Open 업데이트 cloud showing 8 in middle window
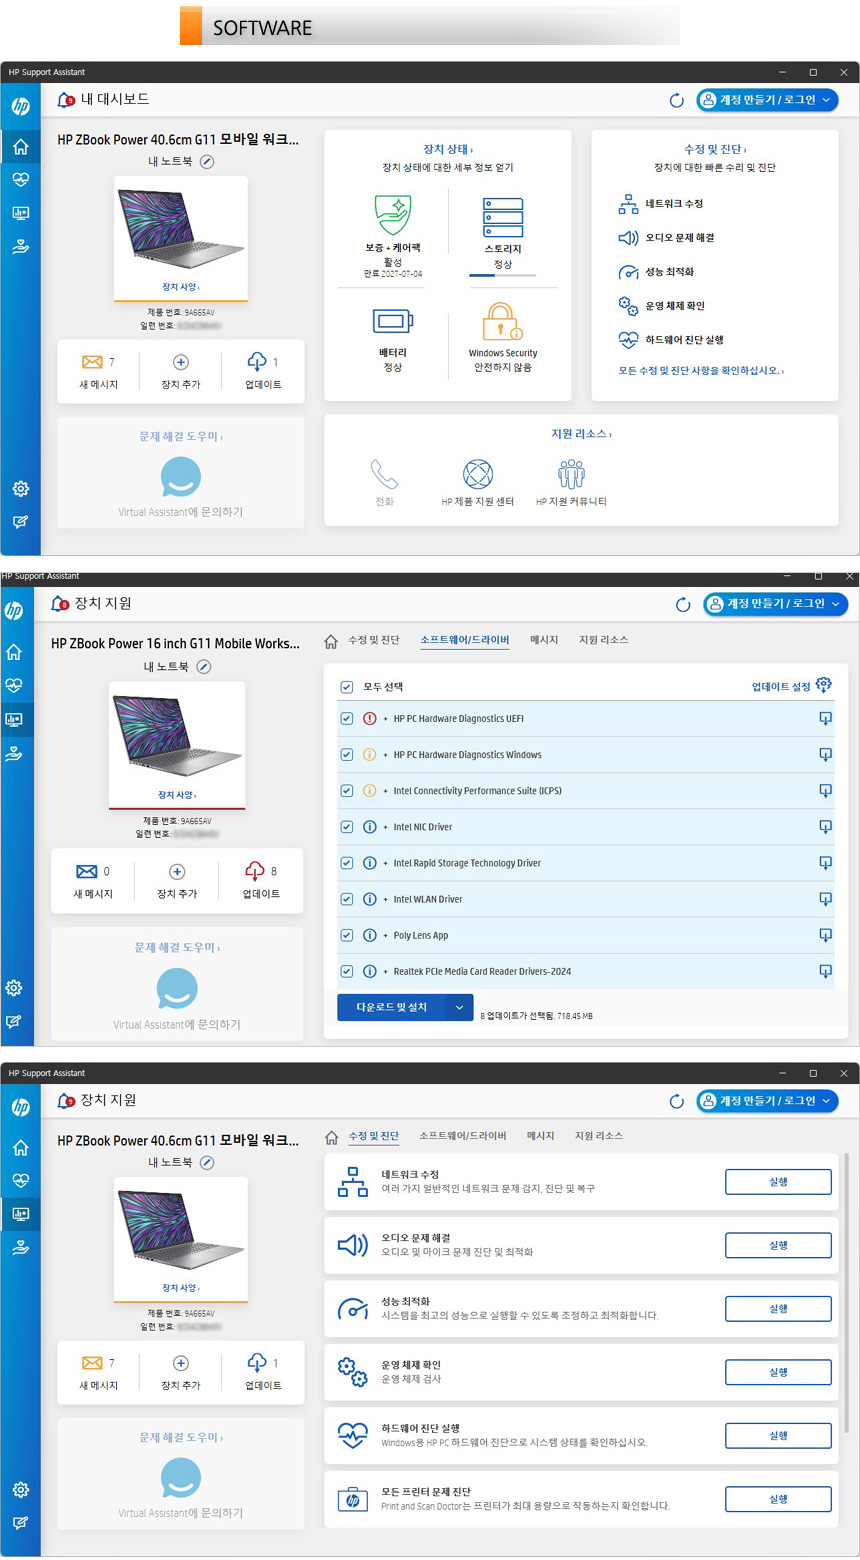The width and height of the screenshot is (860, 1560). pyautogui.click(x=255, y=871)
